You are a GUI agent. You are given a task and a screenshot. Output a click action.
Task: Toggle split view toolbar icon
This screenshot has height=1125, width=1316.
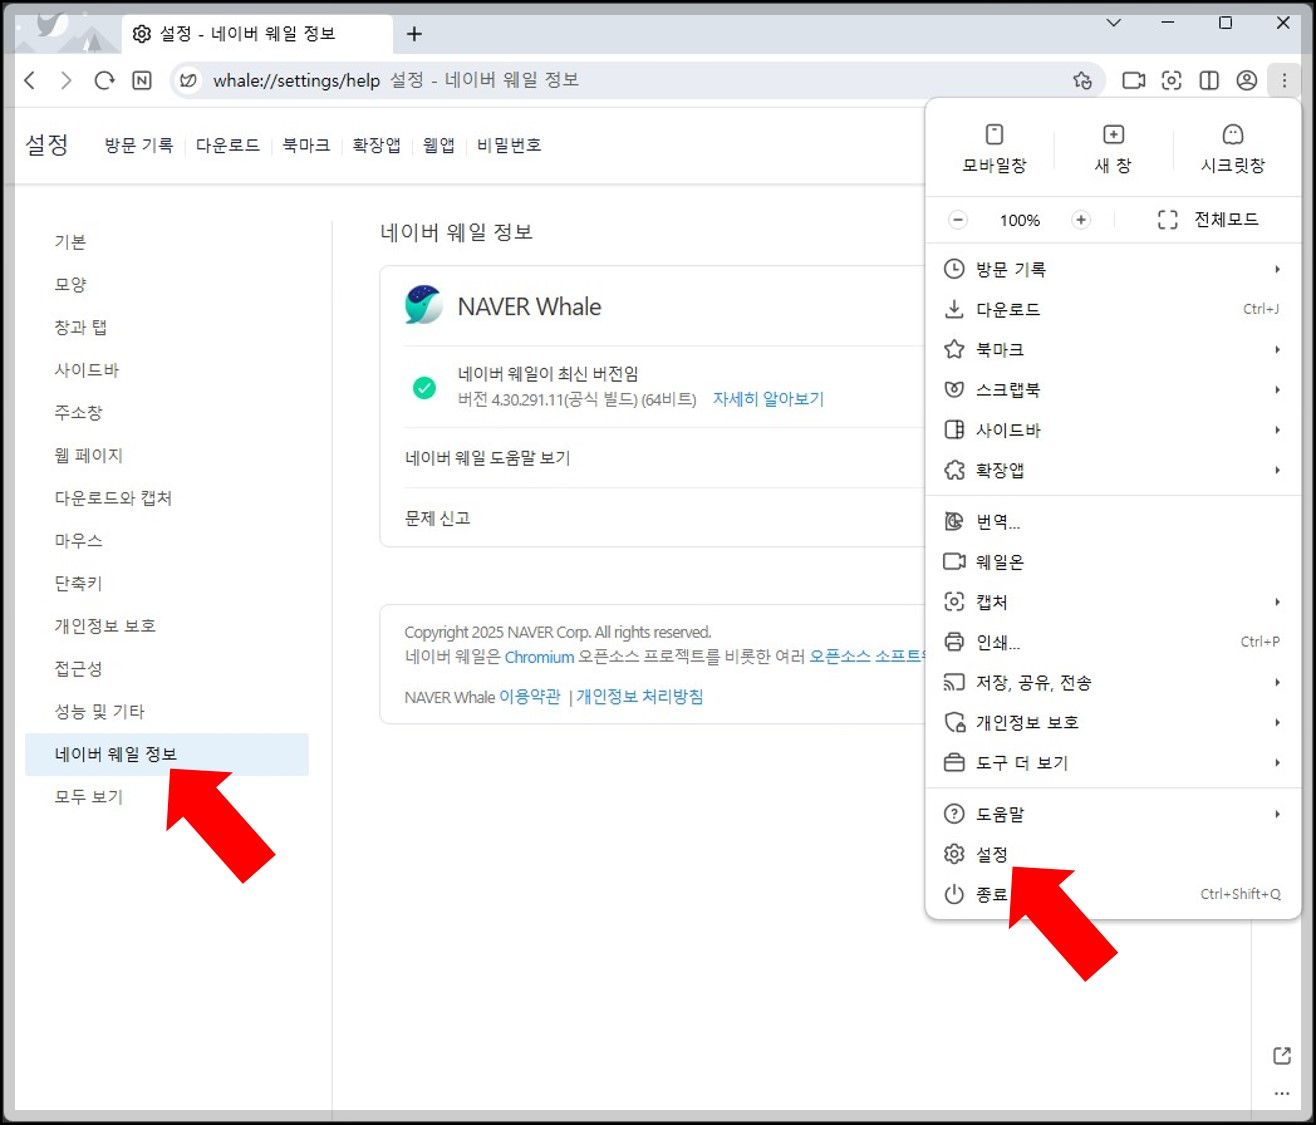[x=1209, y=80]
